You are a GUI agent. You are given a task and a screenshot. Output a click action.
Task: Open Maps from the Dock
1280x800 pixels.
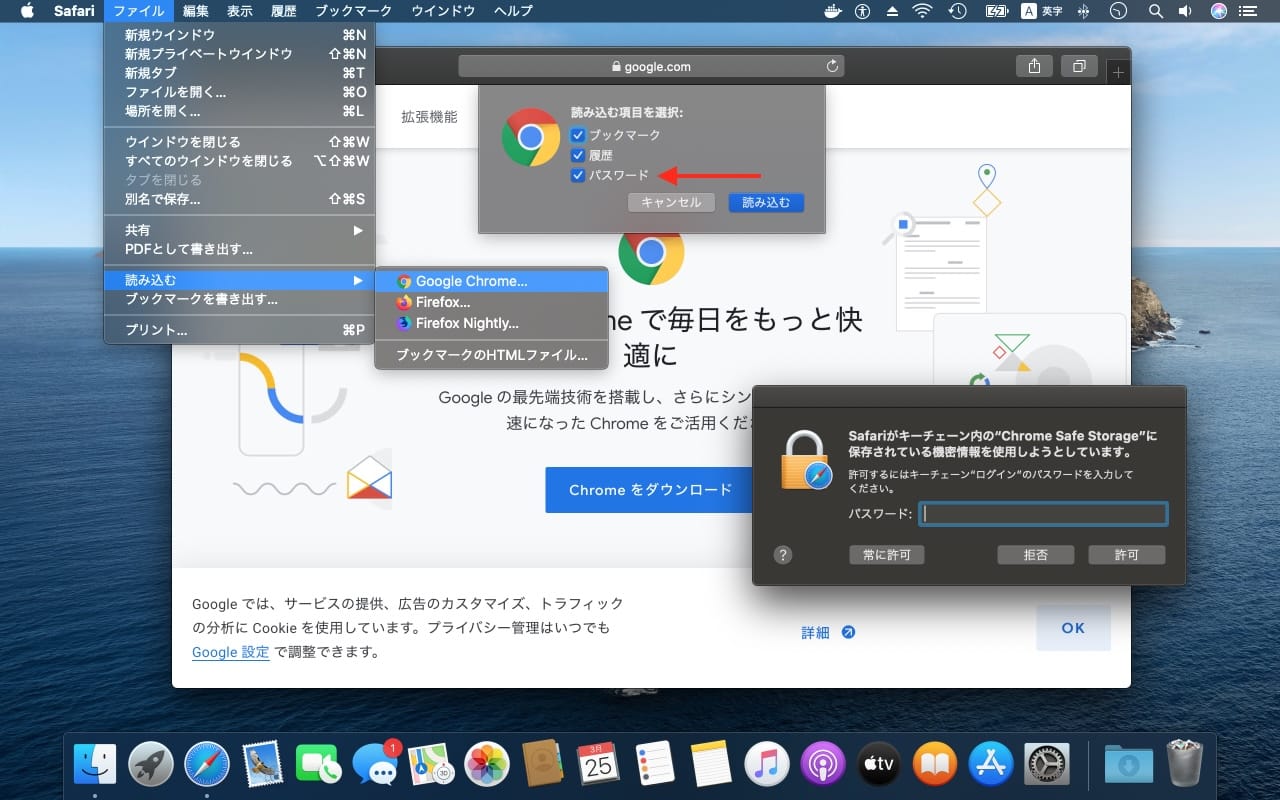pos(432,765)
